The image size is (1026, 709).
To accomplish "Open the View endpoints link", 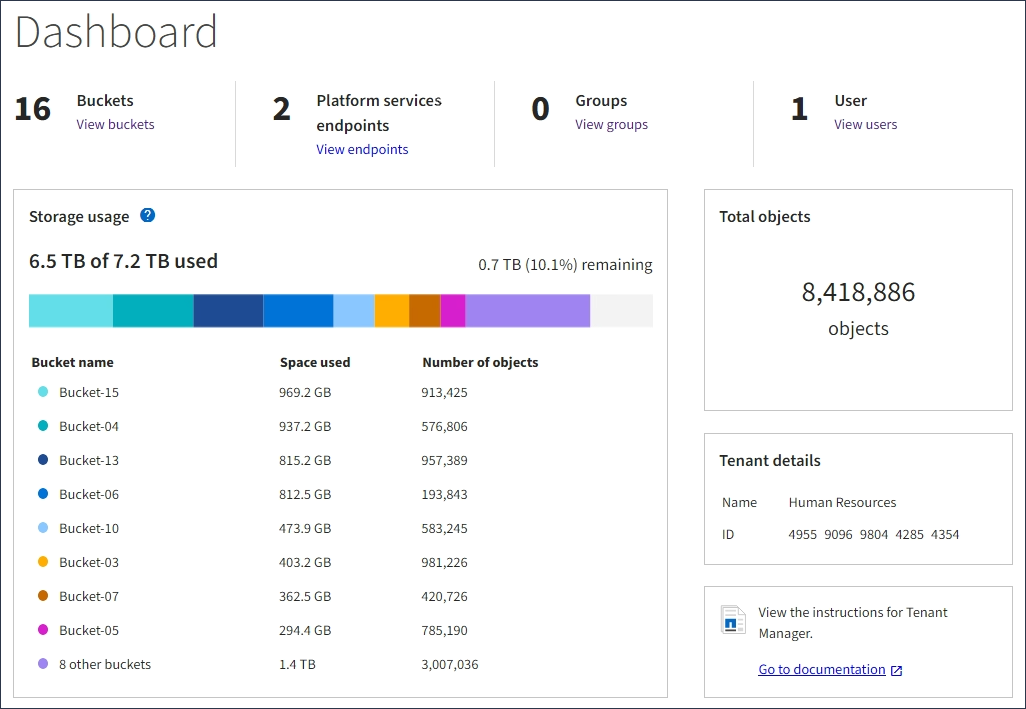I will [362, 150].
